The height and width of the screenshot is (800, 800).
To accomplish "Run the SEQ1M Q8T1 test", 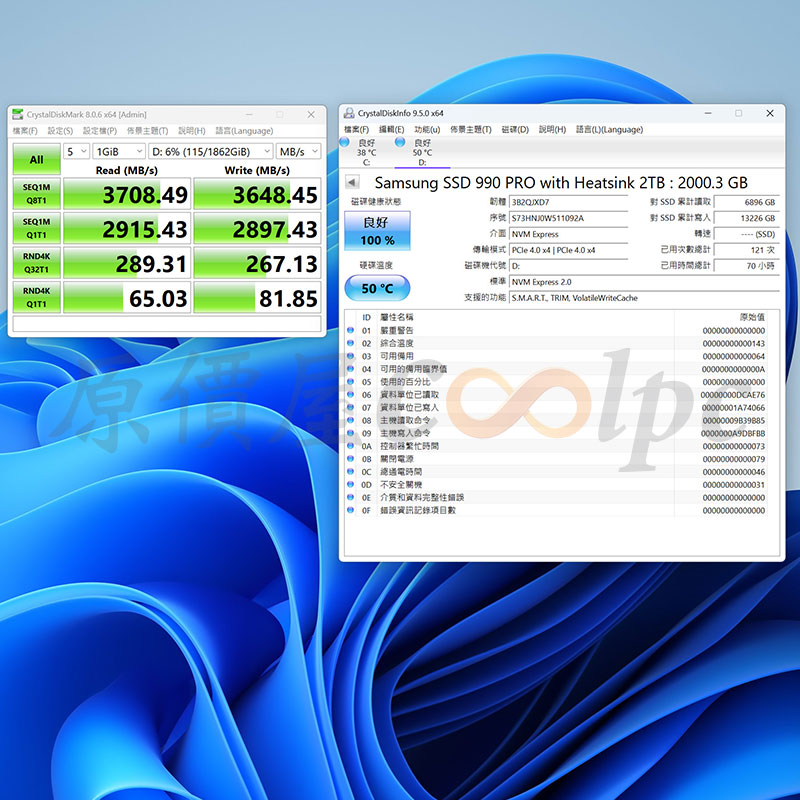I will click(36, 194).
